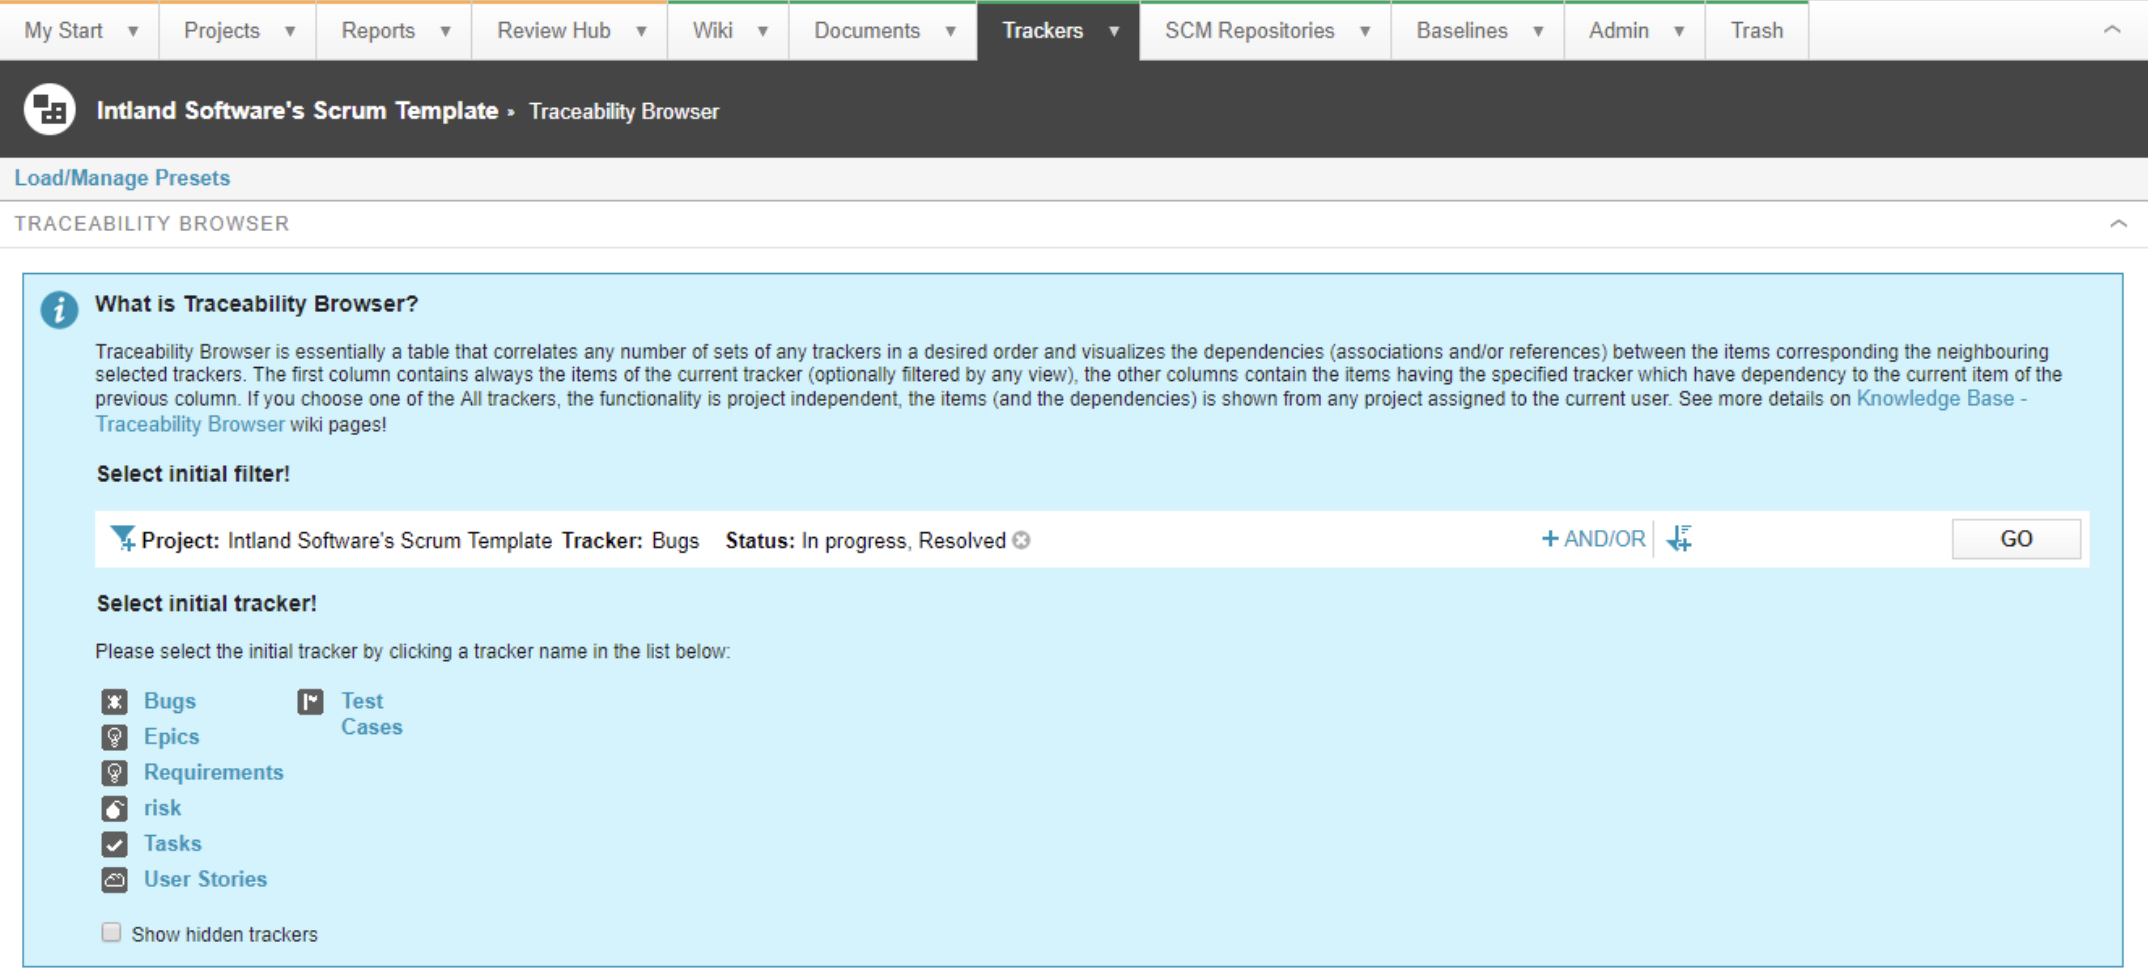
Task: Choose the User Stories tracker link
Action: tap(205, 879)
